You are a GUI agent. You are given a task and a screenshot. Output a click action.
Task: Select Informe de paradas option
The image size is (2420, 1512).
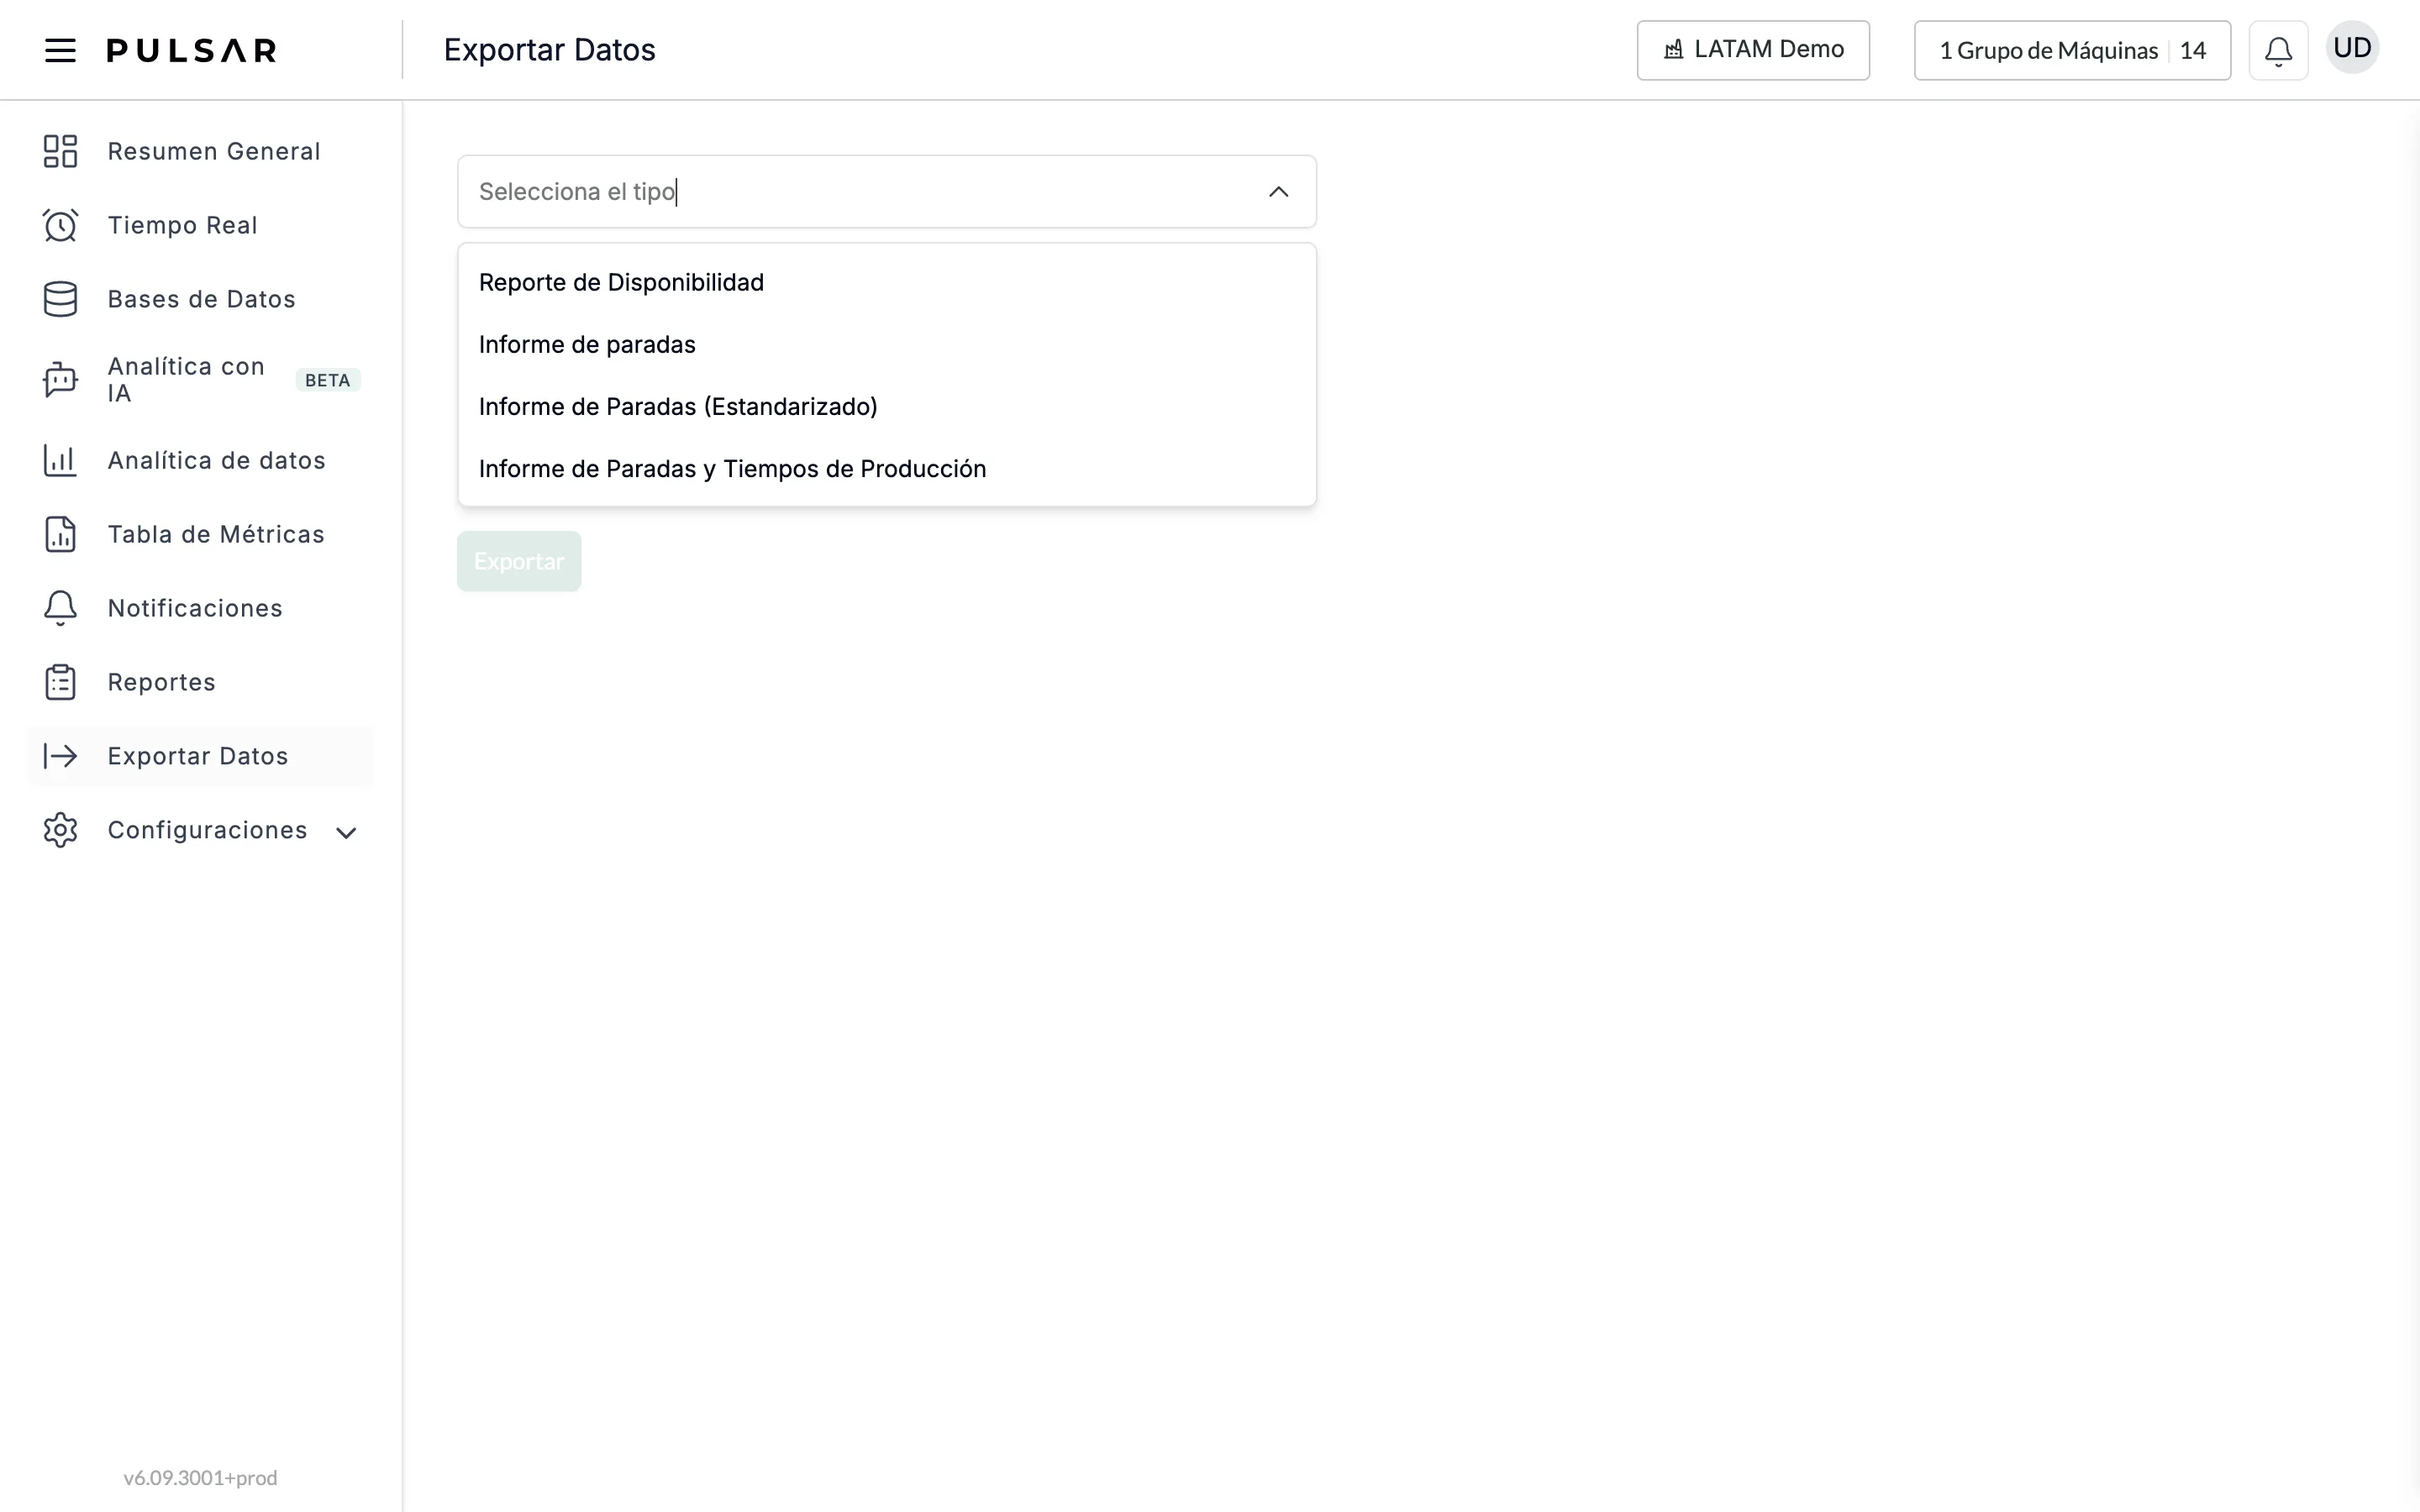pyautogui.click(x=886, y=344)
